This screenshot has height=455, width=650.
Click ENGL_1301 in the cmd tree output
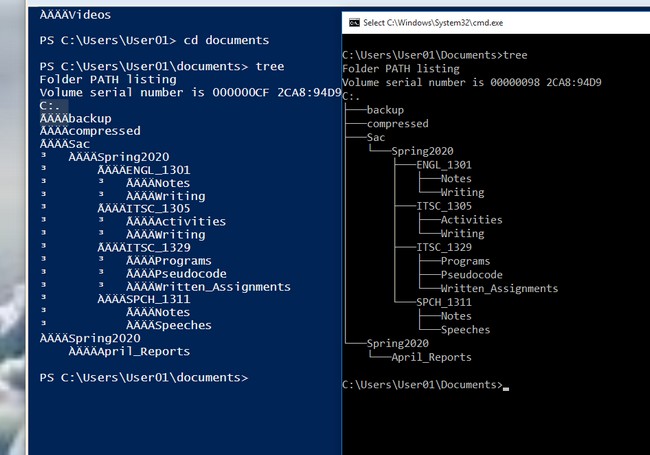(444, 165)
